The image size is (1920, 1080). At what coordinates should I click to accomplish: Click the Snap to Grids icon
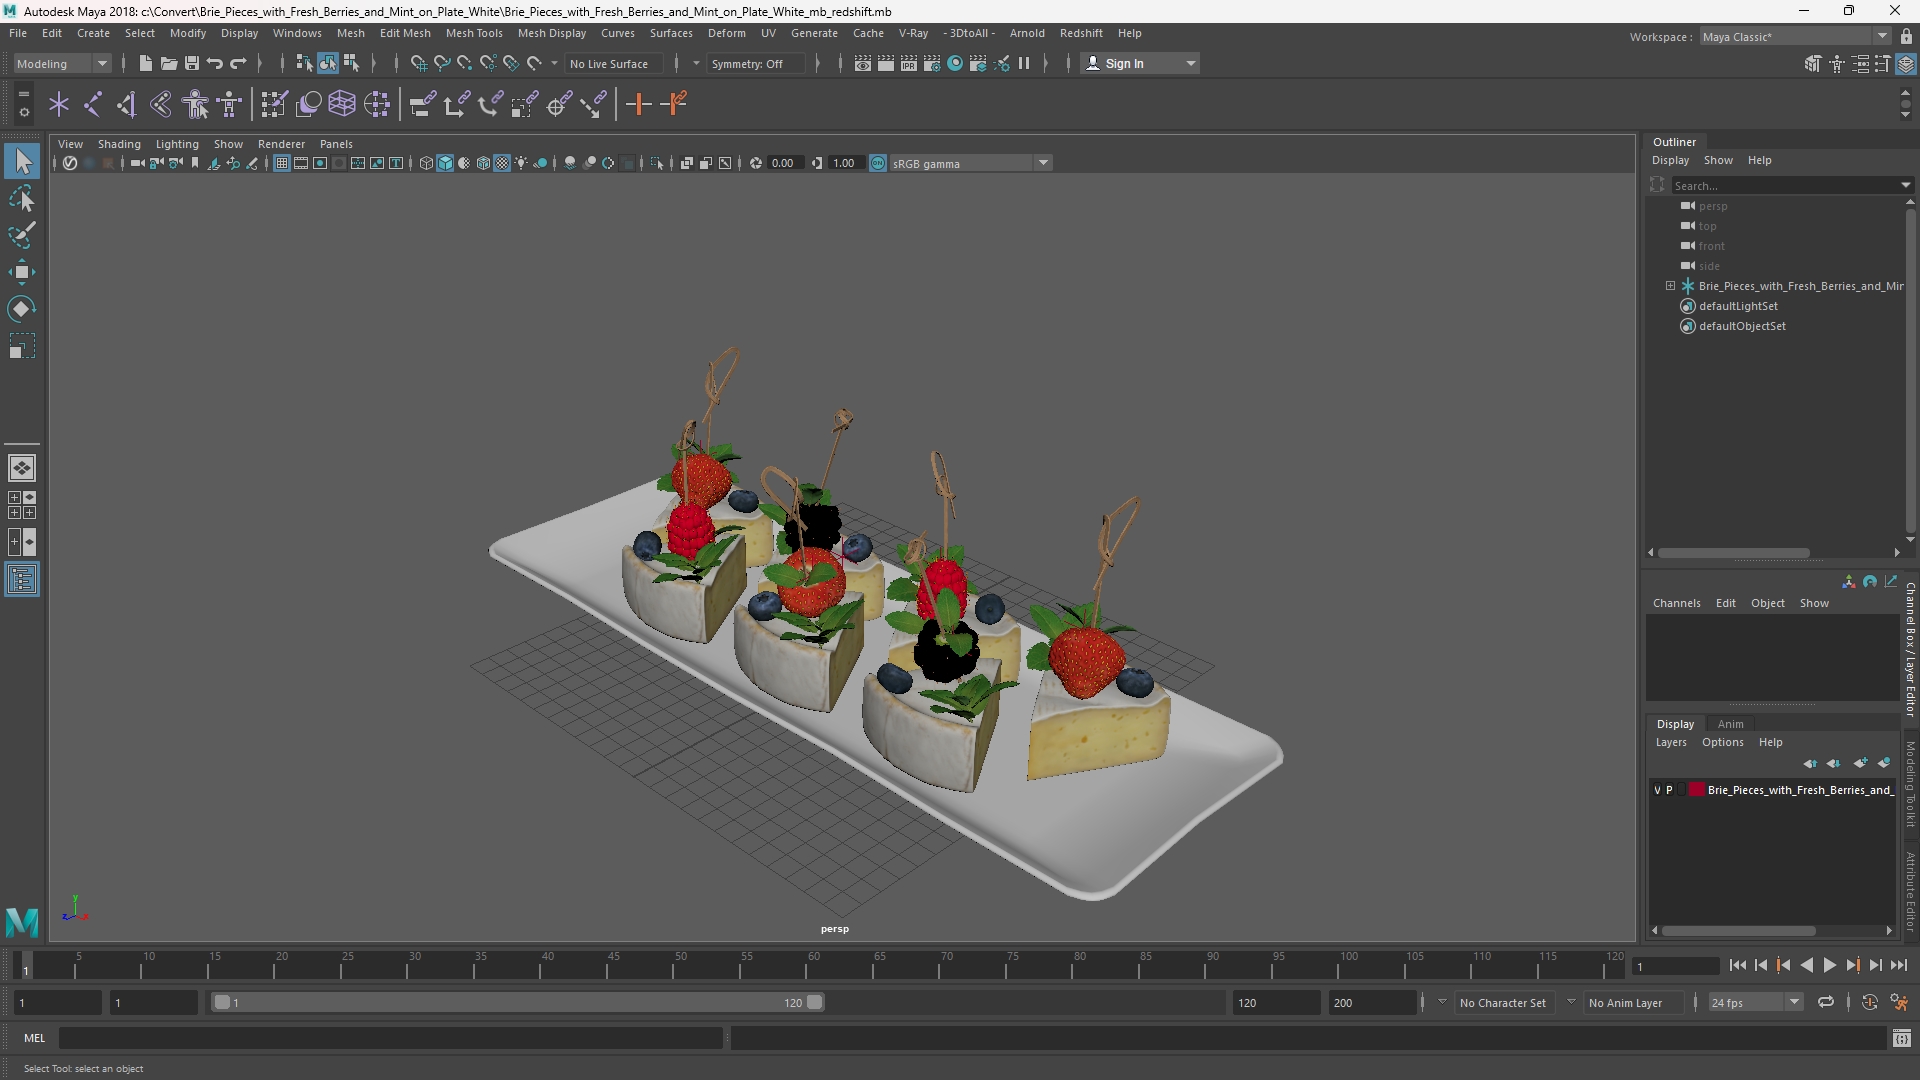(x=418, y=63)
